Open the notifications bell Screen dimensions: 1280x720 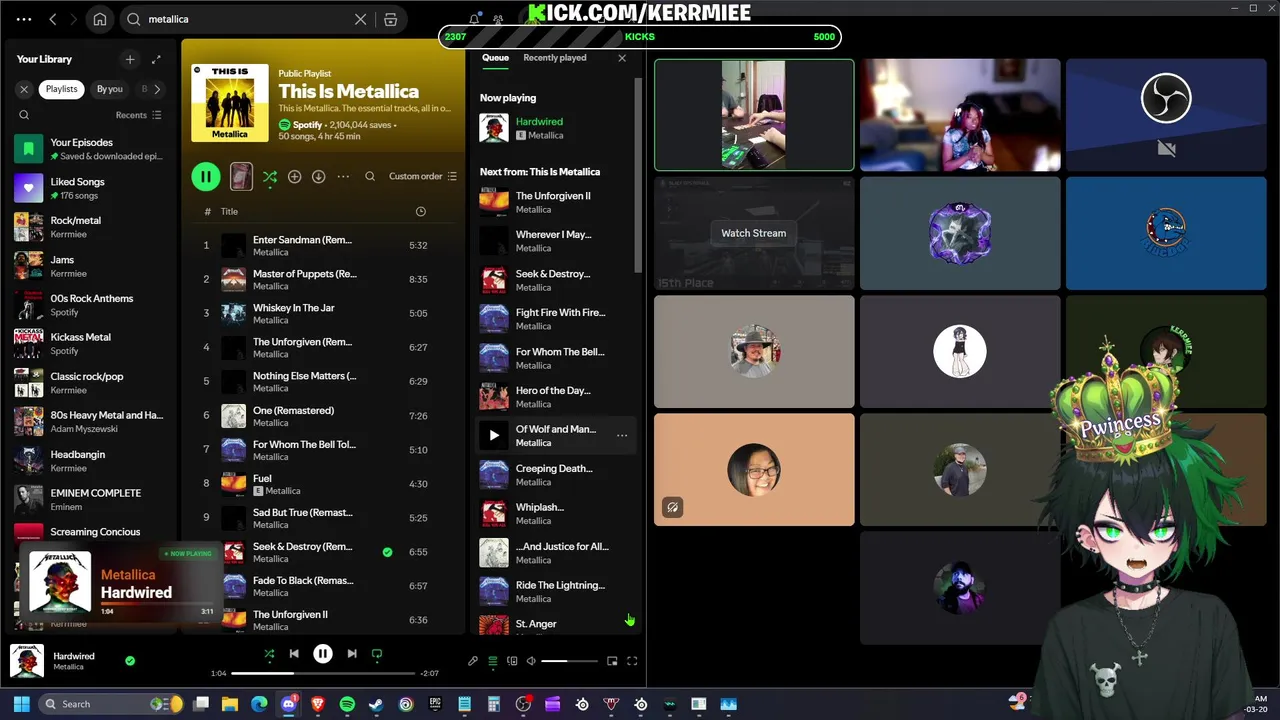[x=474, y=19]
